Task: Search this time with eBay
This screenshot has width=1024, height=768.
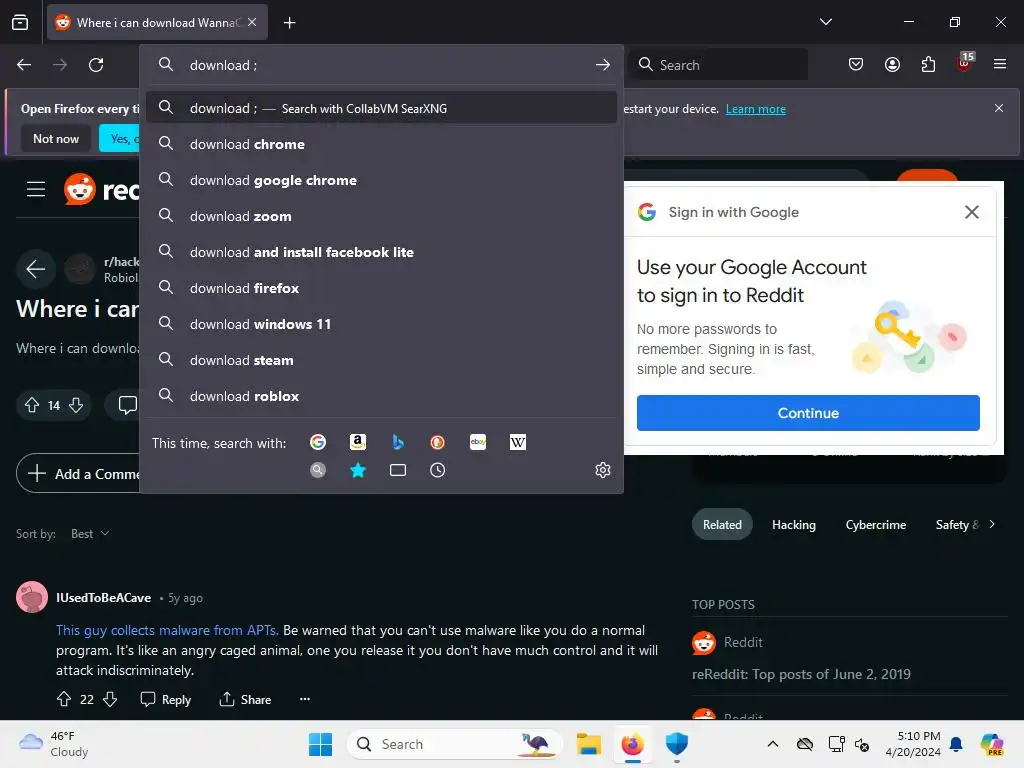Action: pyautogui.click(x=478, y=442)
